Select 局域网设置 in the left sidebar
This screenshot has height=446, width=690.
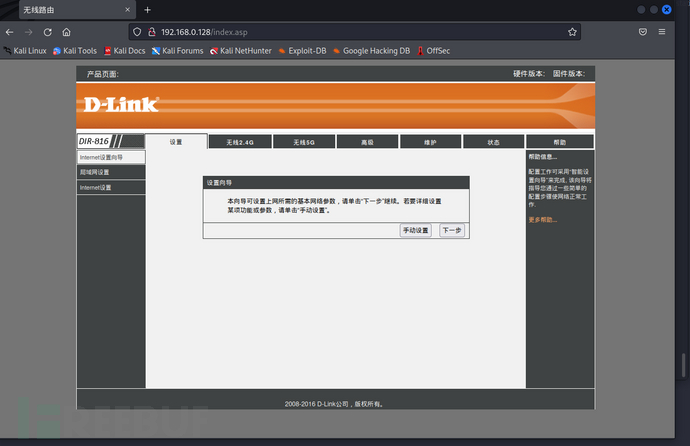[x=111, y=172]
